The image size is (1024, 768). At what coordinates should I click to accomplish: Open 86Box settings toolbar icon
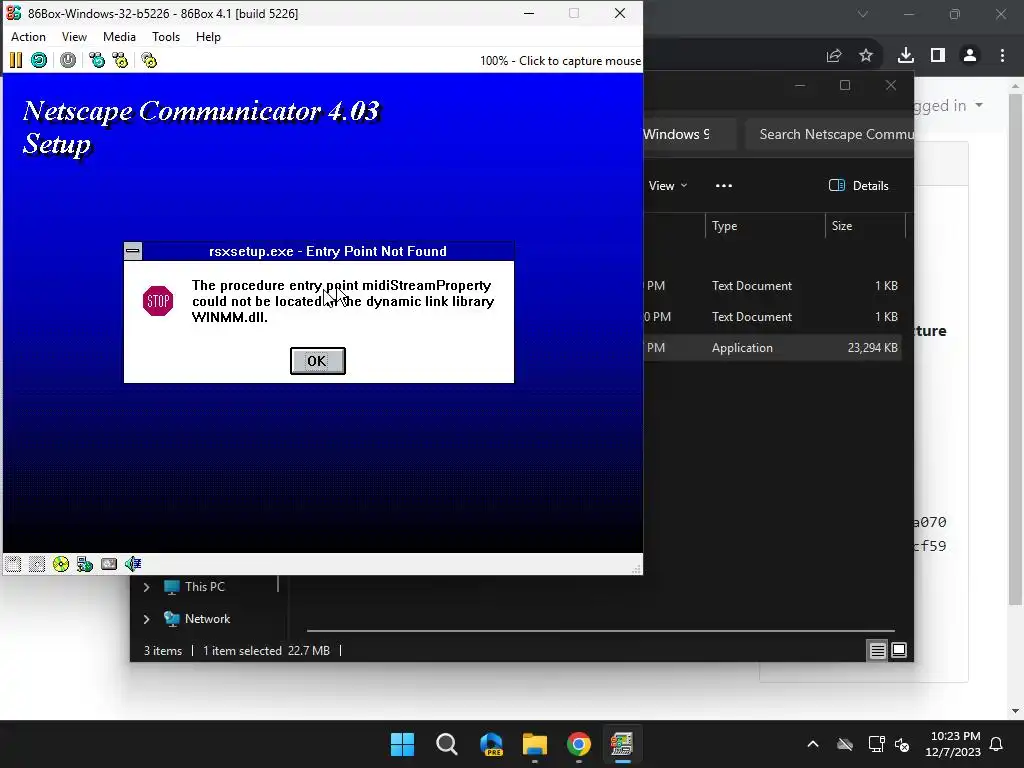(x=149, y=61)
